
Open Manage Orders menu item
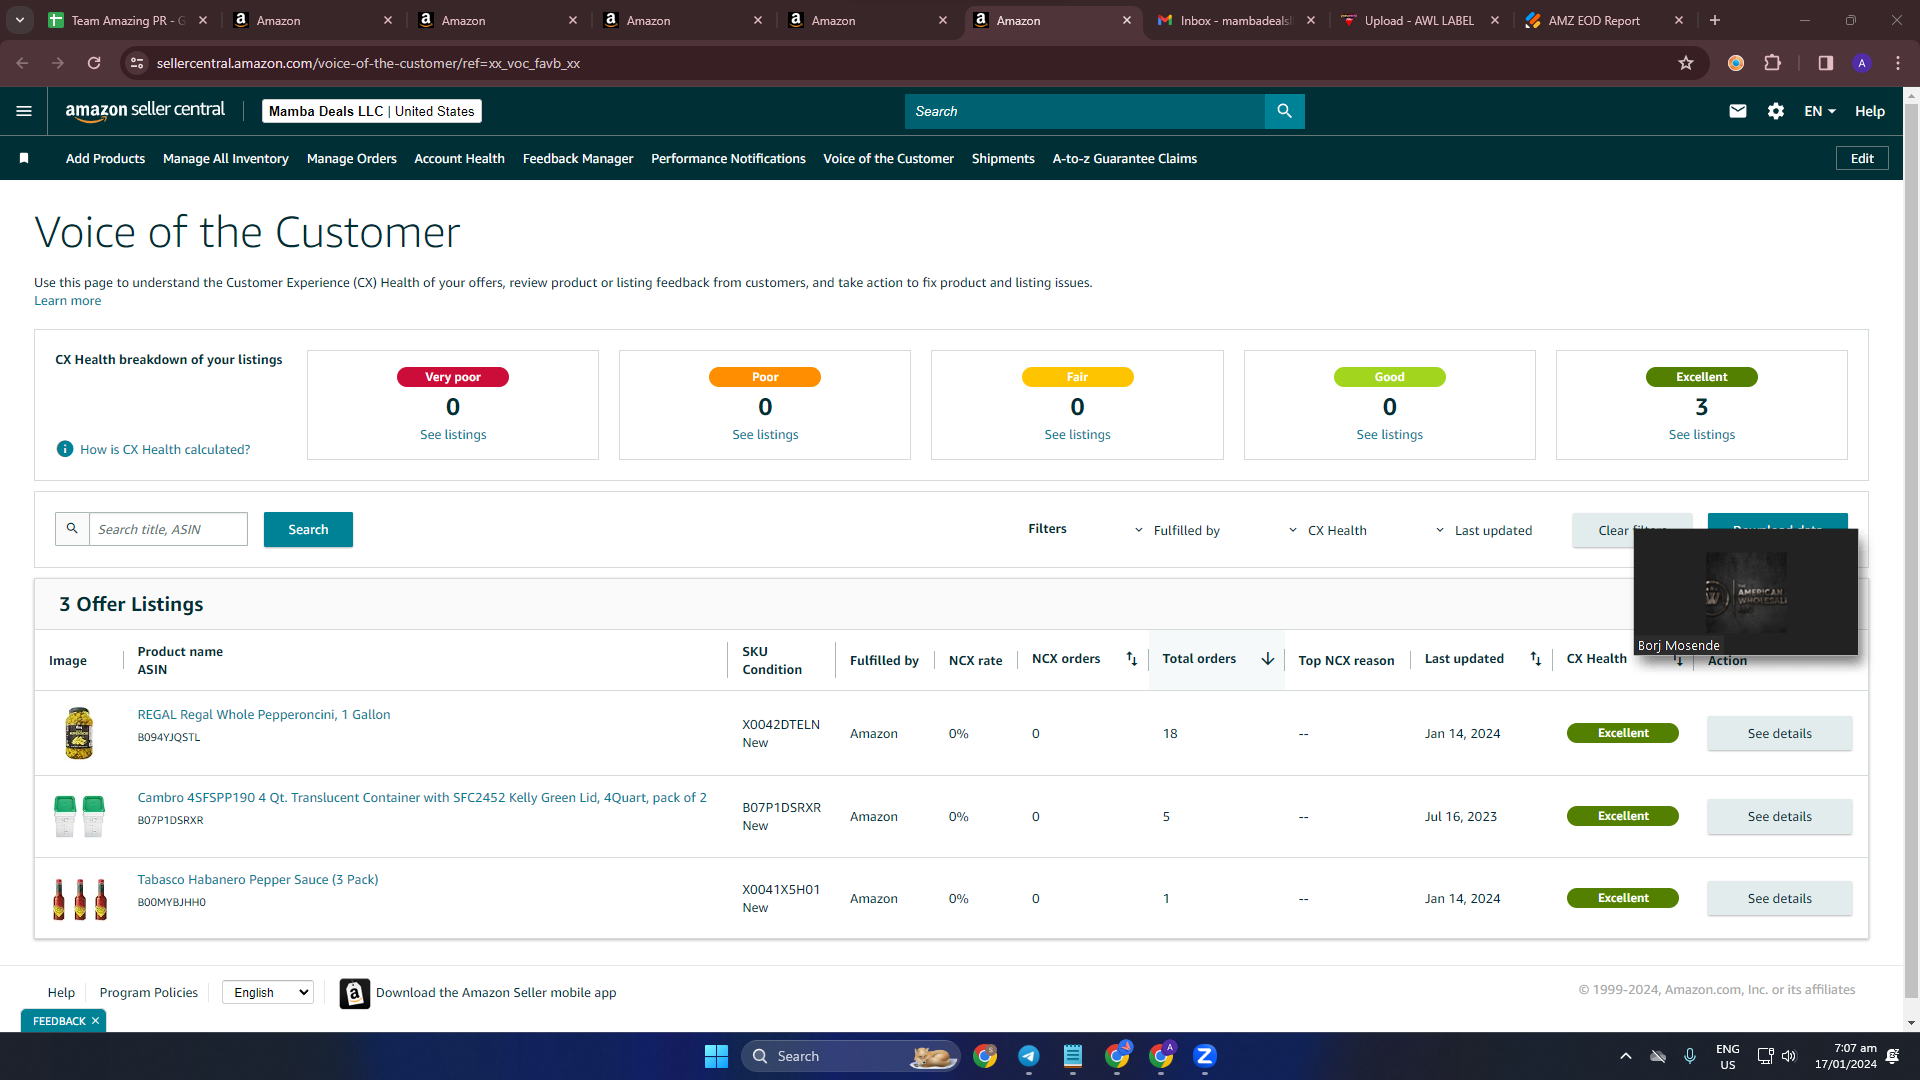click(352, 158)
